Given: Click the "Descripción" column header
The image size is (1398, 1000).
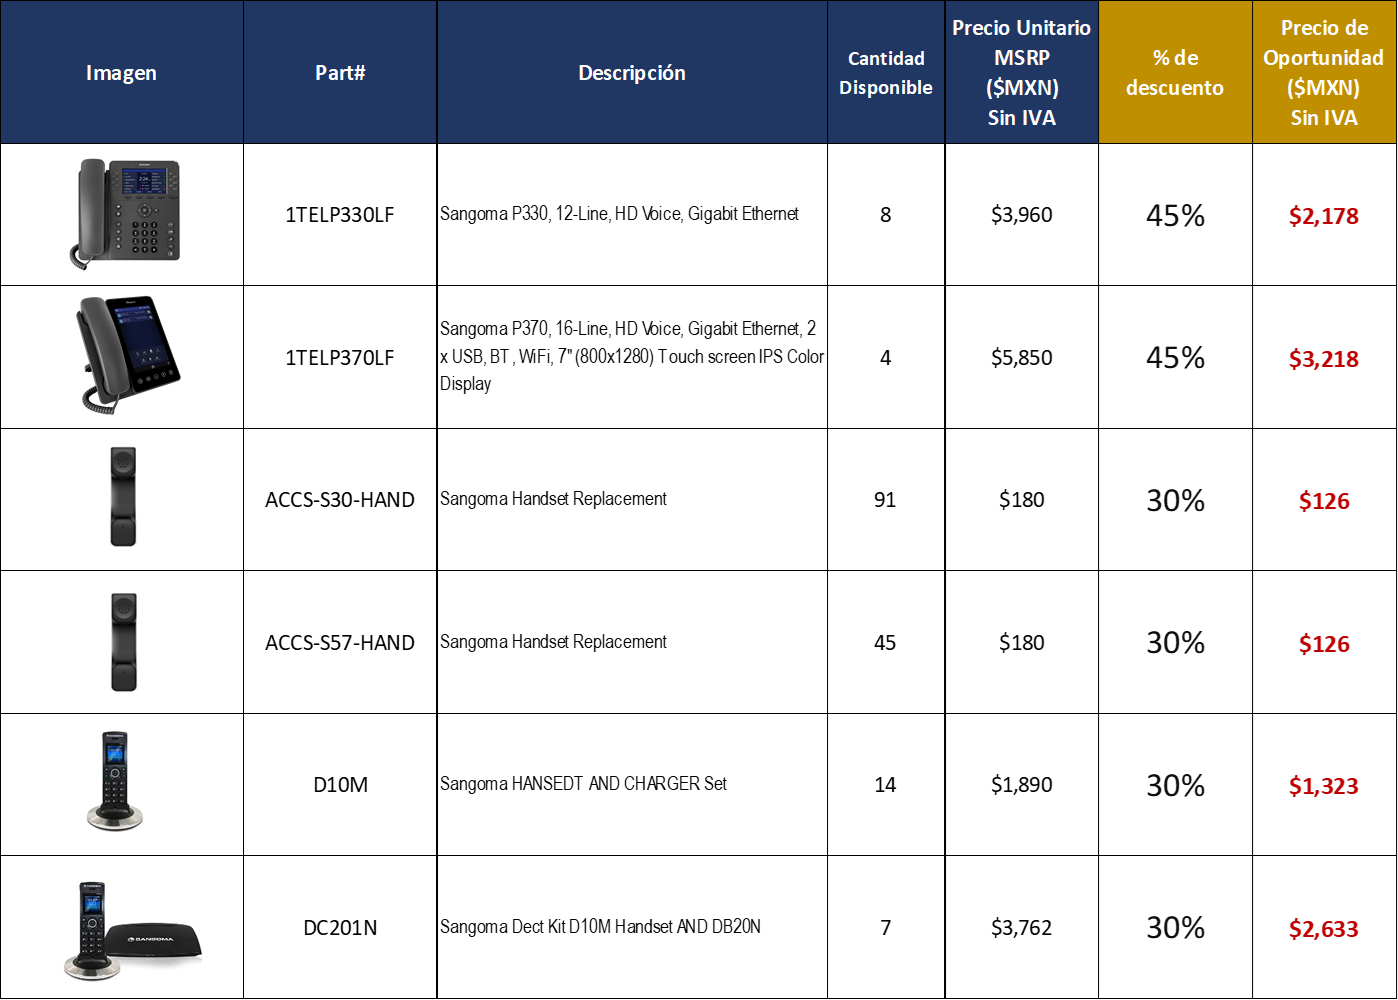Looking at the screenshot, I should (x=632, y=73).
